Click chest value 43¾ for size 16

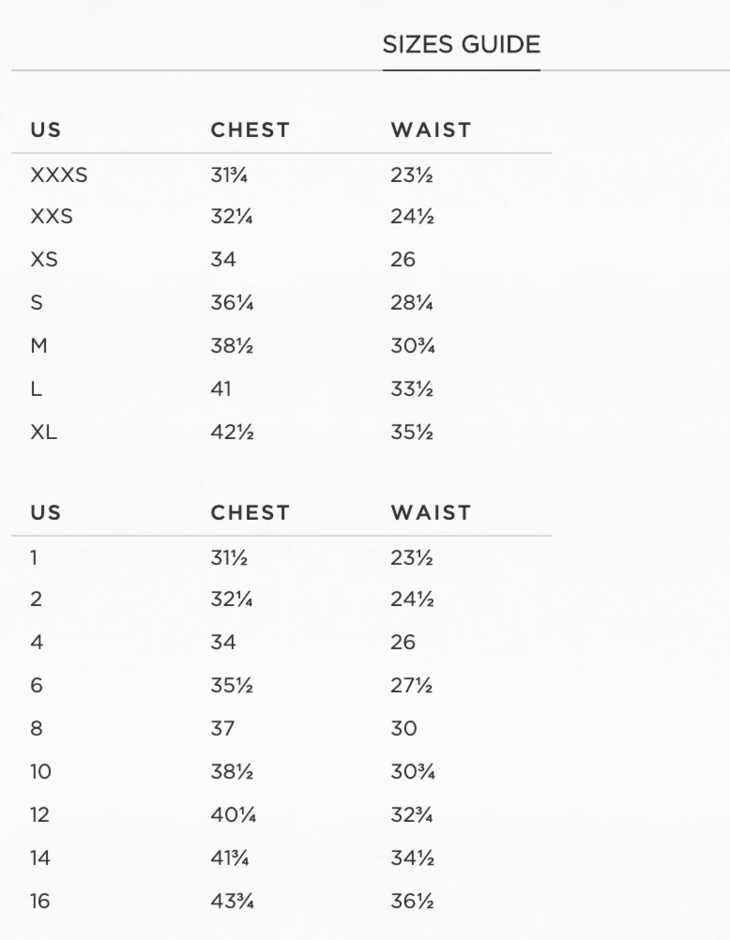pyautogui.click(x=232, y=901)
